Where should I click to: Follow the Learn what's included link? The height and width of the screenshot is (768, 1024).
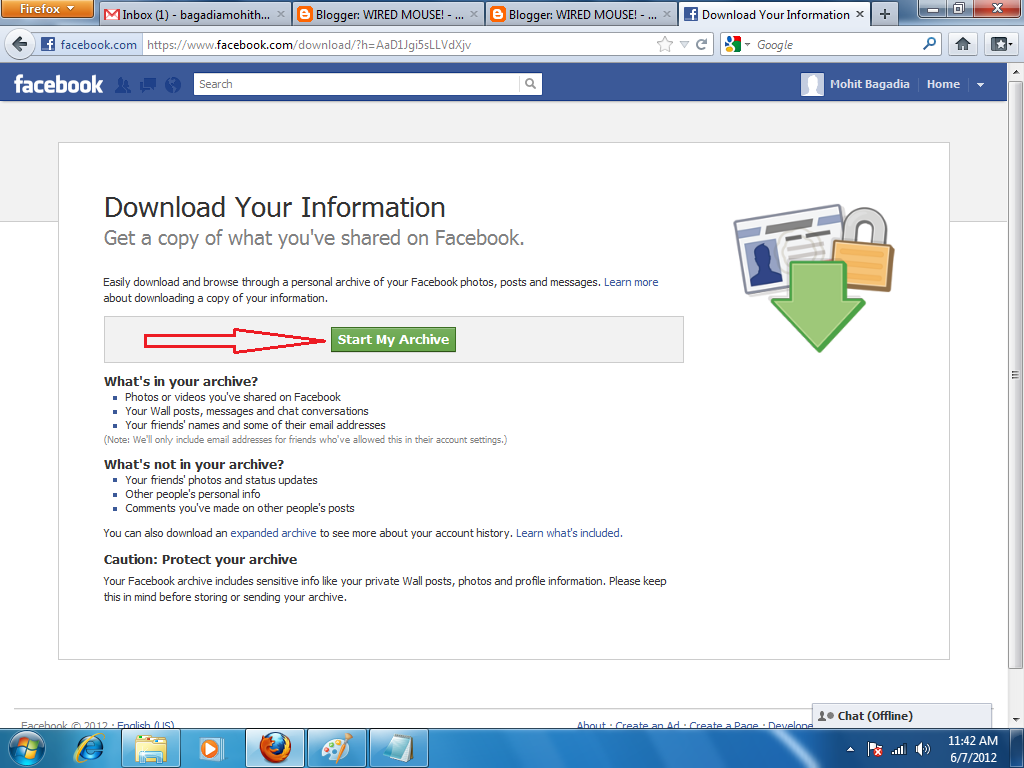569,533
